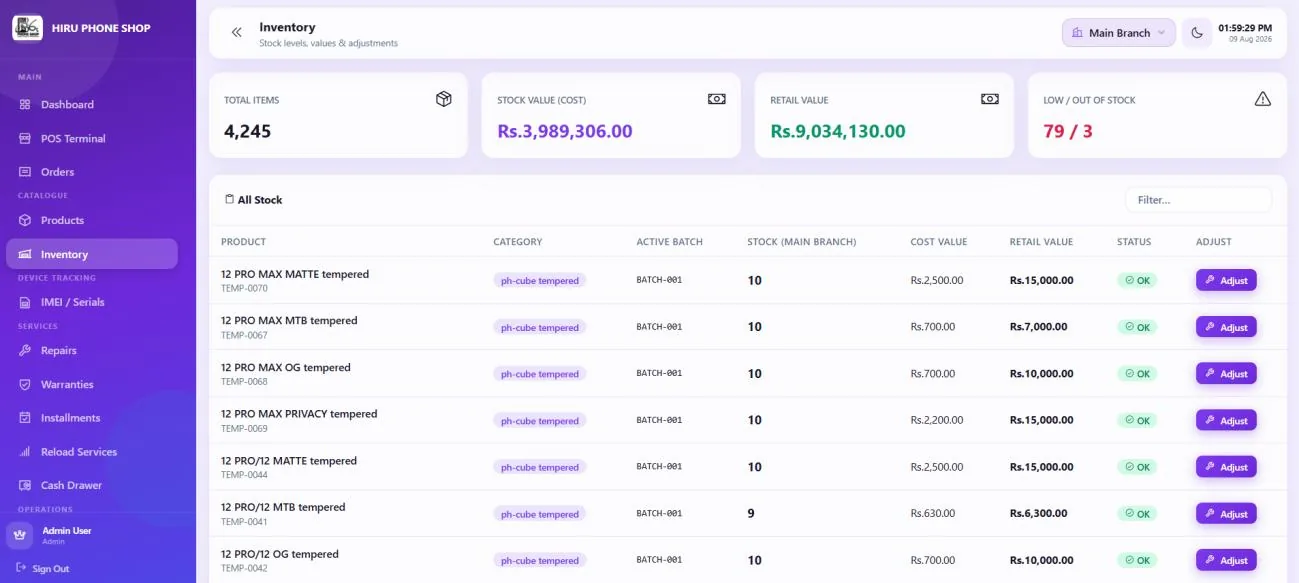Click OK status badge for TEMP-0069 row
Viewport: 1299px width, 583px height.
point(1137,420)
